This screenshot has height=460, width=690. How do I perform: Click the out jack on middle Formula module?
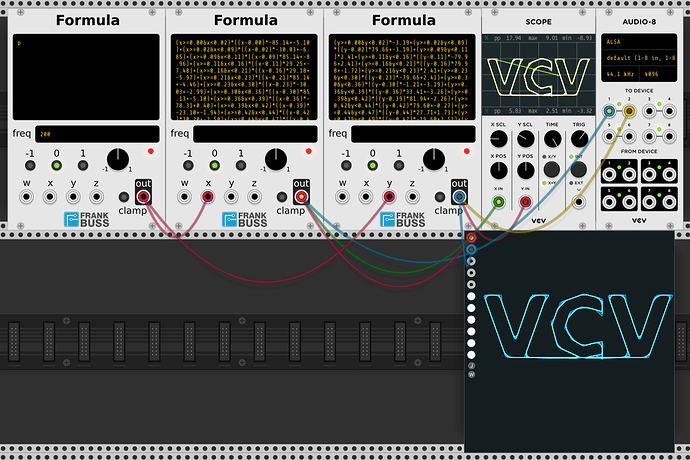pos(301,197)
